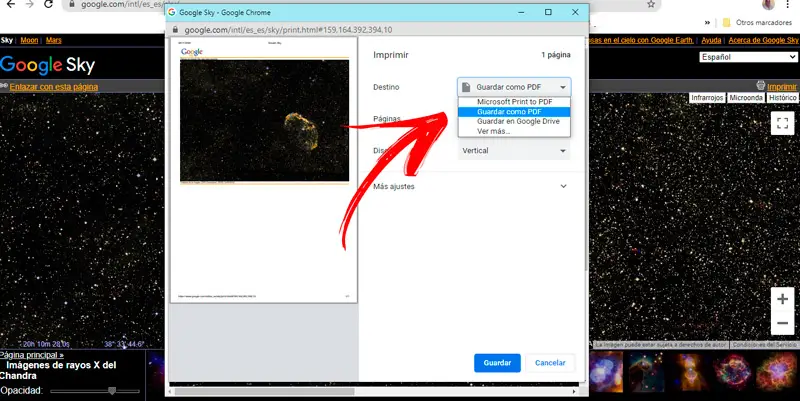Image resolution: width=800 pixels, height=401 pixels.
Task: Click the popup lock site info icon
Action: (176, 30)
